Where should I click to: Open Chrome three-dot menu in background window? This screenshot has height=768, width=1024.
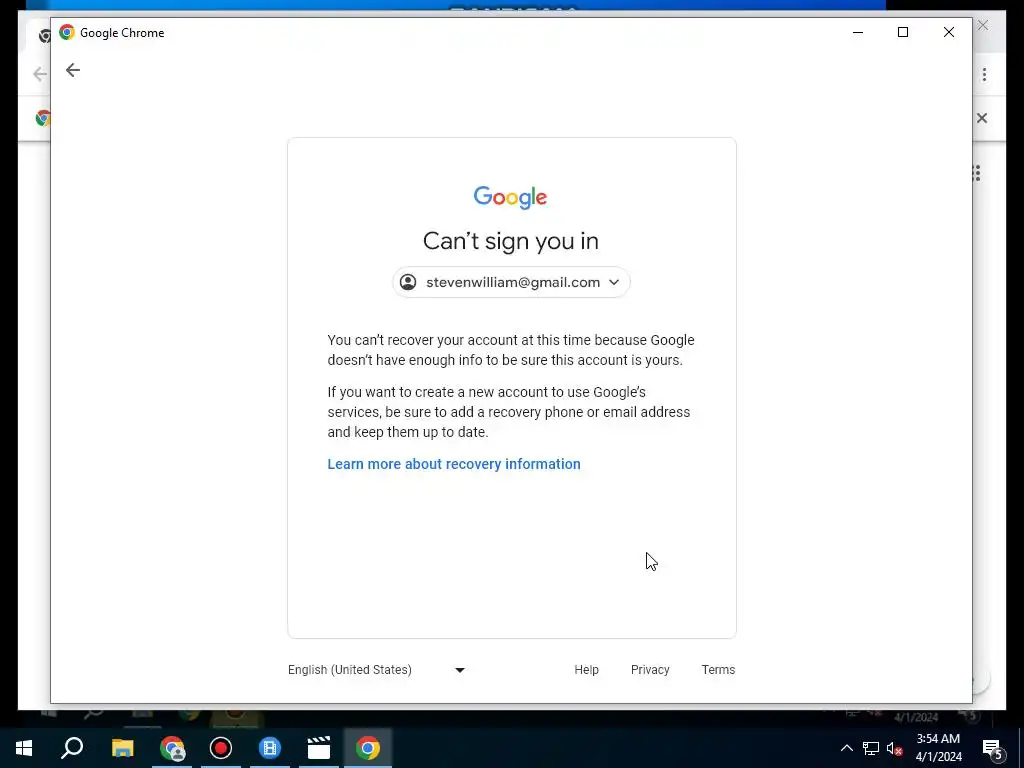[984, 74]
